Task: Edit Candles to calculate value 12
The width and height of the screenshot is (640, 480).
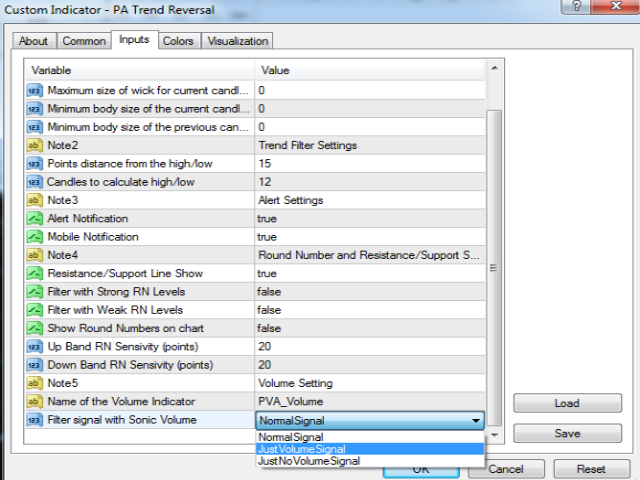Action: [x=370, y=182]
